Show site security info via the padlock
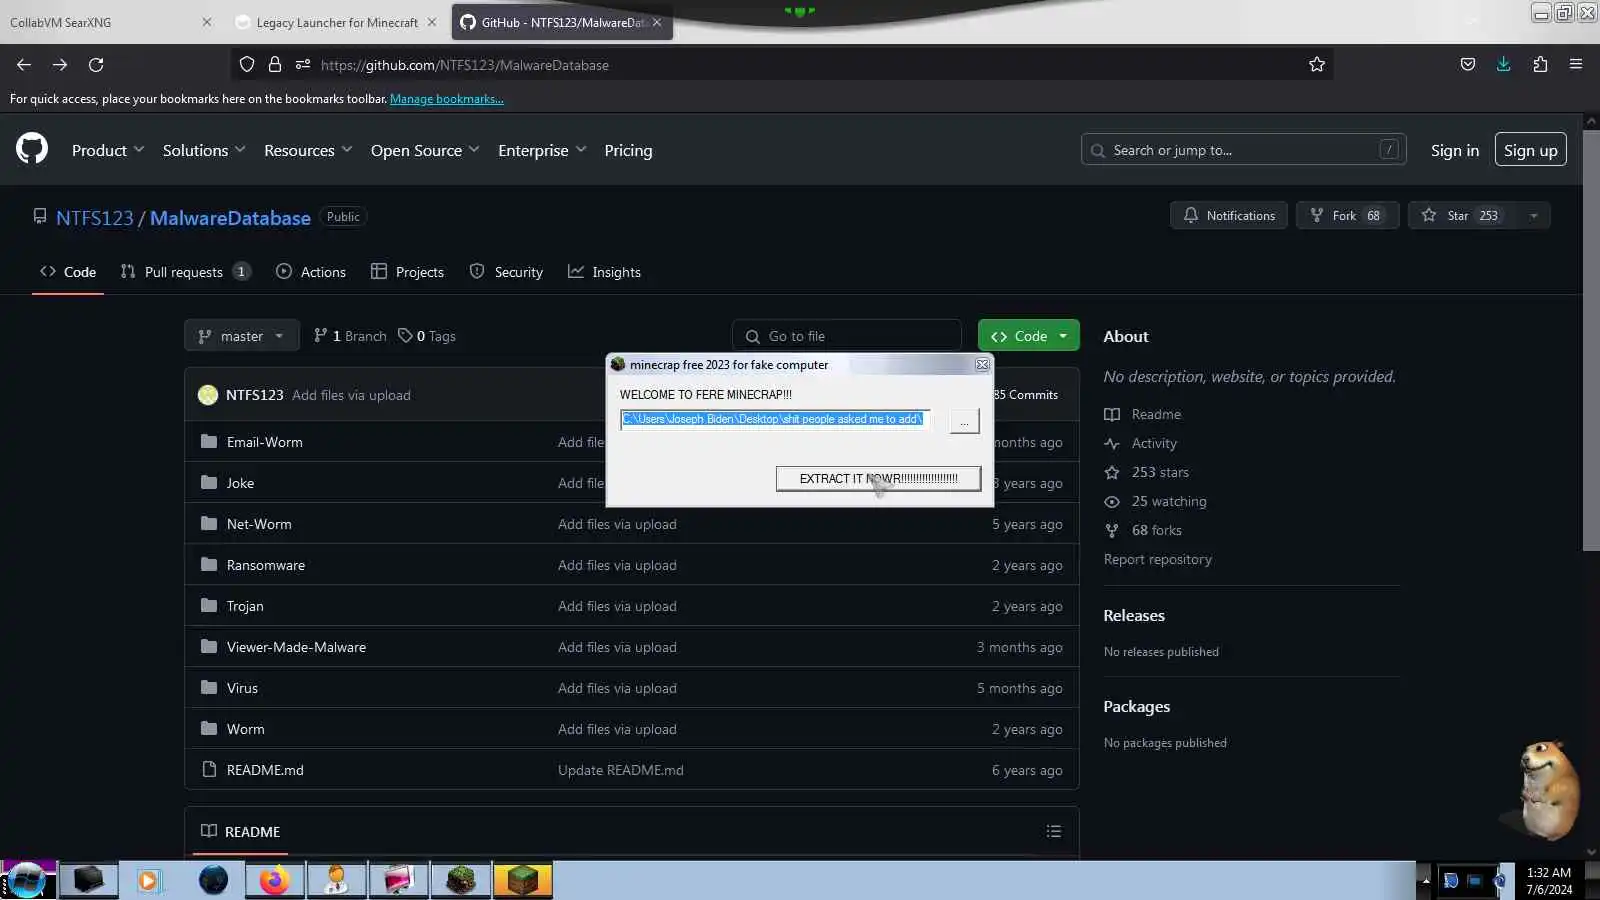 click(x=275, y=65)
